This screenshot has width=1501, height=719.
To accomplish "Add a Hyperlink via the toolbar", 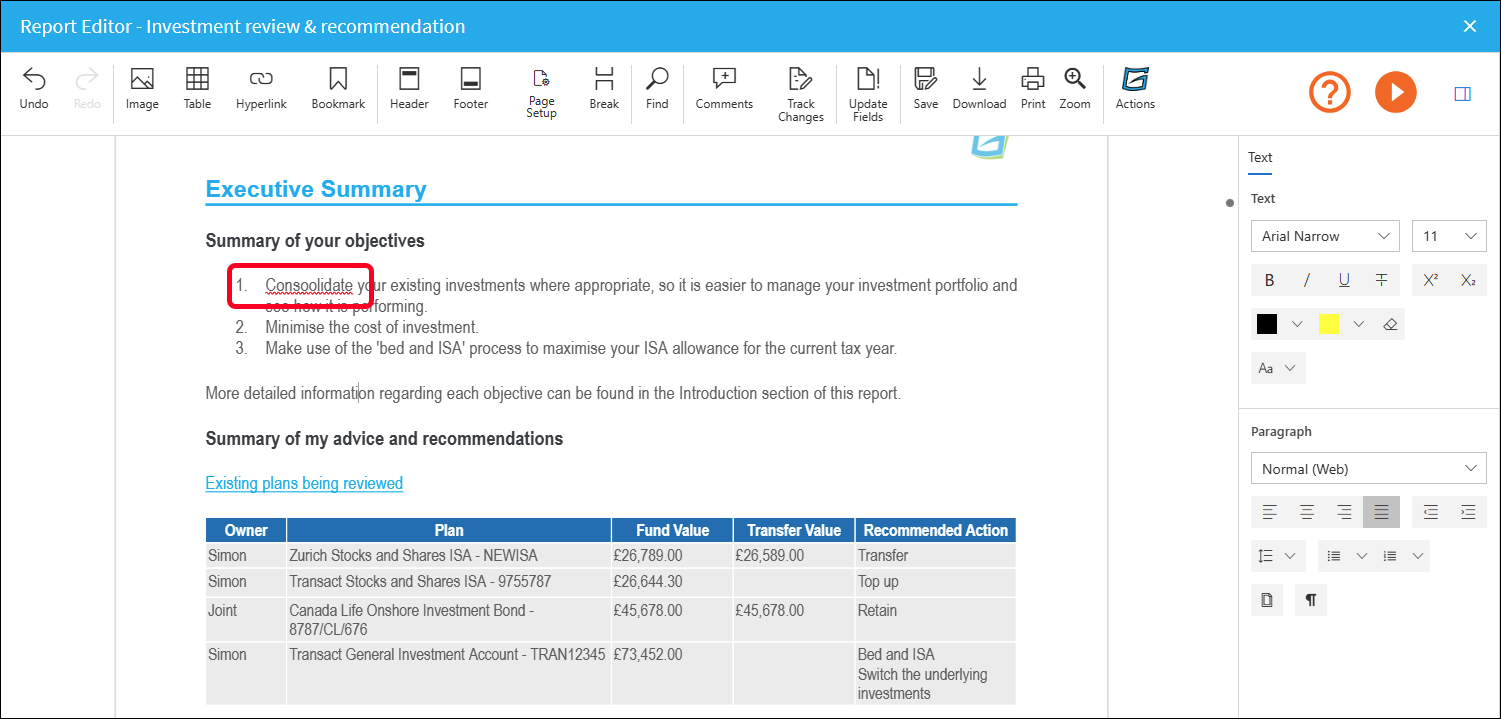I will 261,89.
